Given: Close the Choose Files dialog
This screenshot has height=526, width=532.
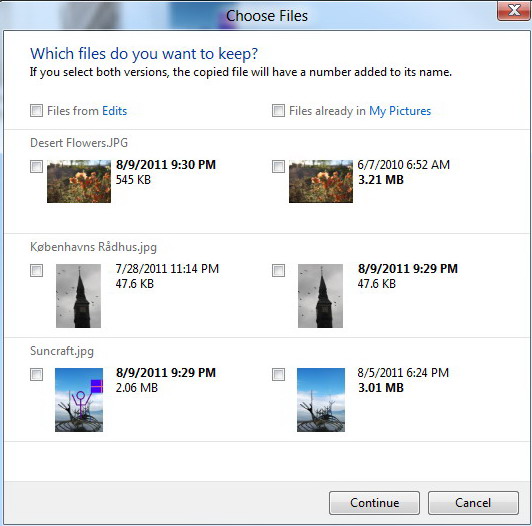Looking at the screenshot, I should click(514, 11).
